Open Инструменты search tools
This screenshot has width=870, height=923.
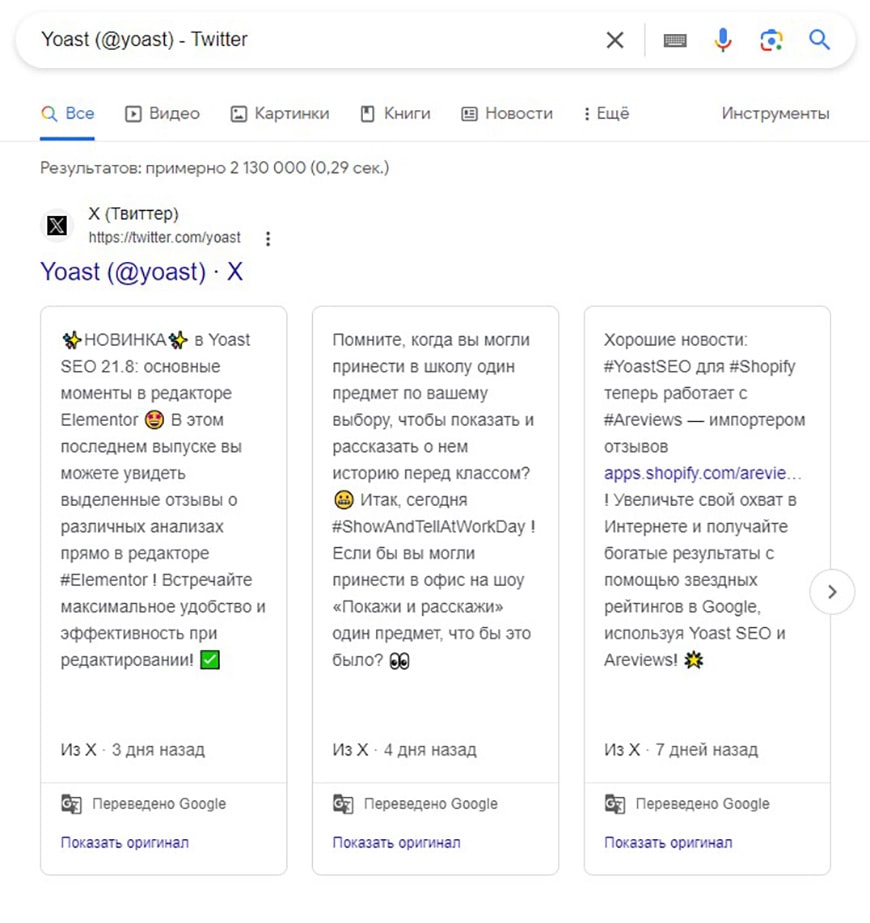pos(775,113)
